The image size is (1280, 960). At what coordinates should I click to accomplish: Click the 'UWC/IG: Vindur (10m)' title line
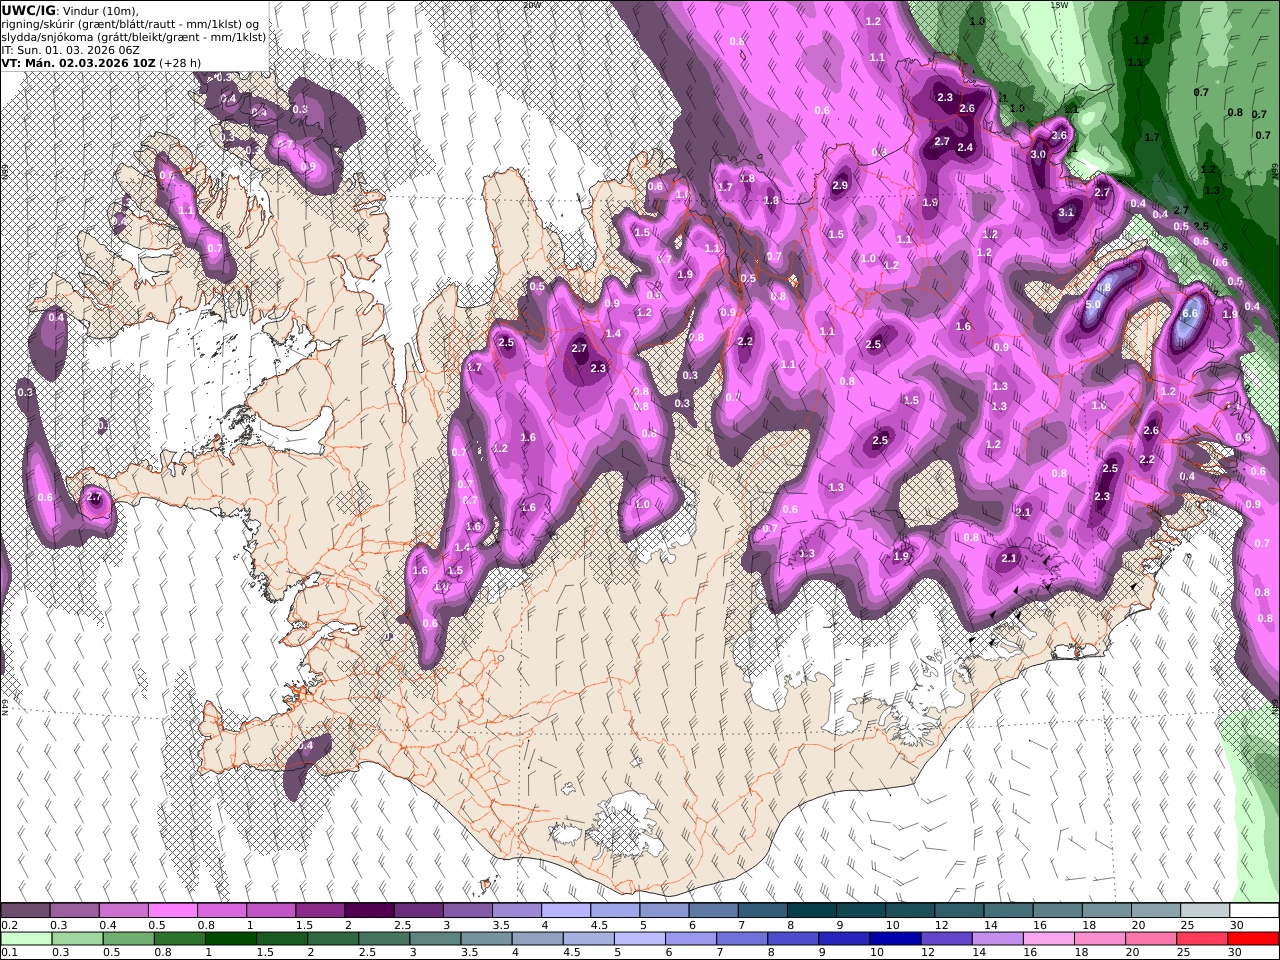70,10
